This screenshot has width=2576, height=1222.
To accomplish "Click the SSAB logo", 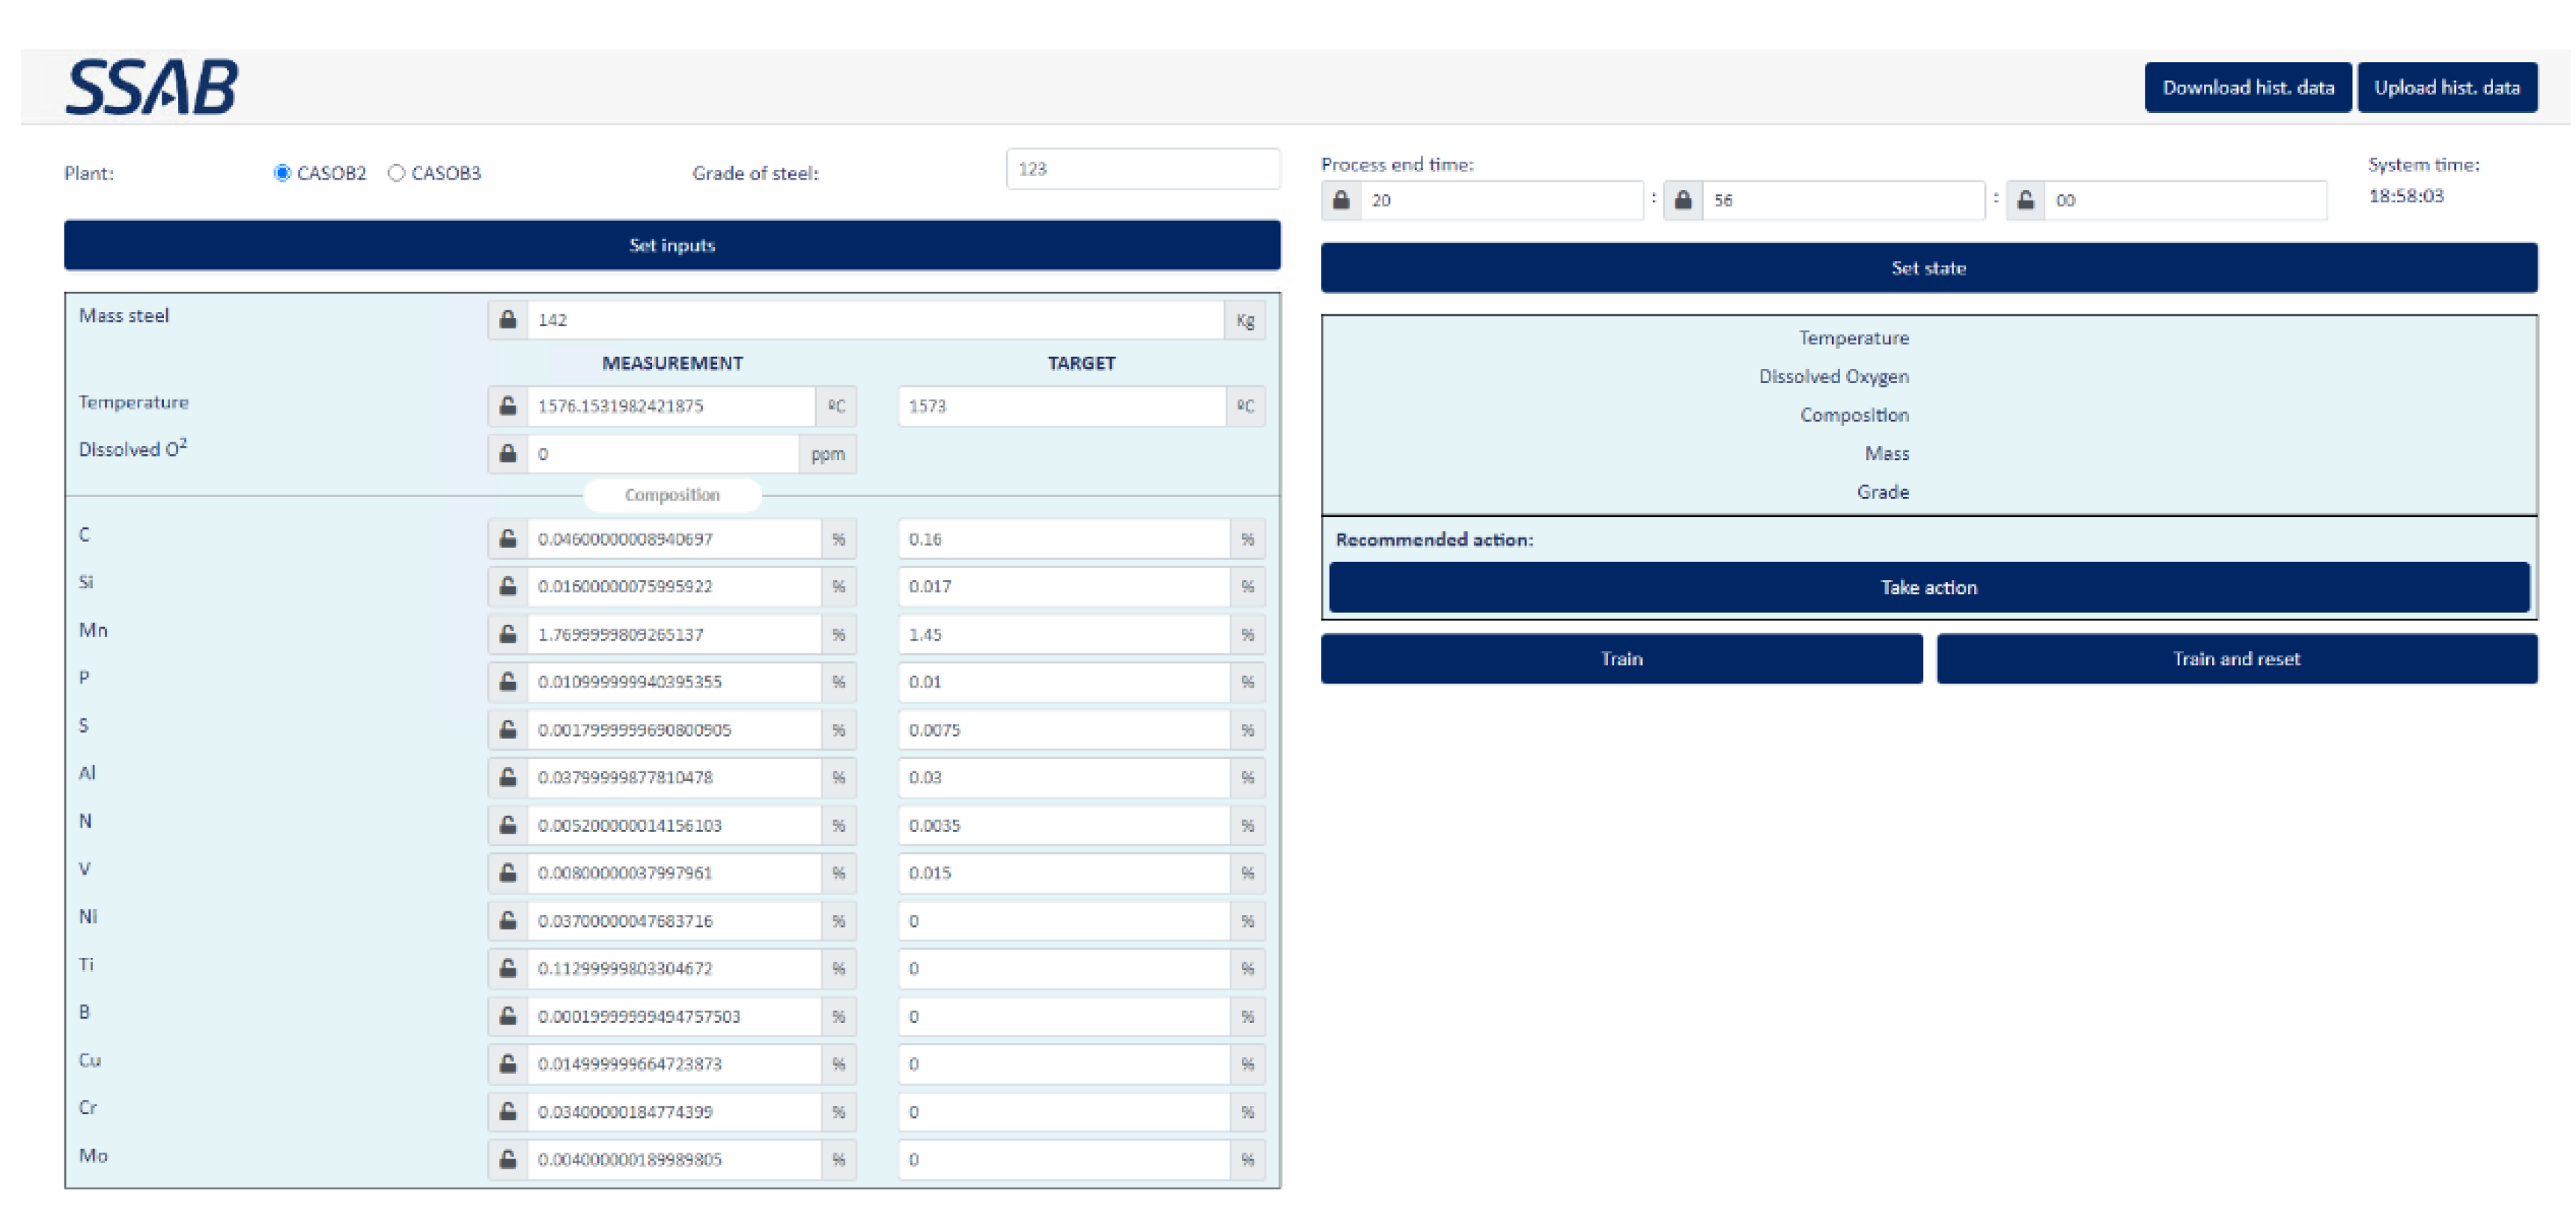I will (152, 87).
